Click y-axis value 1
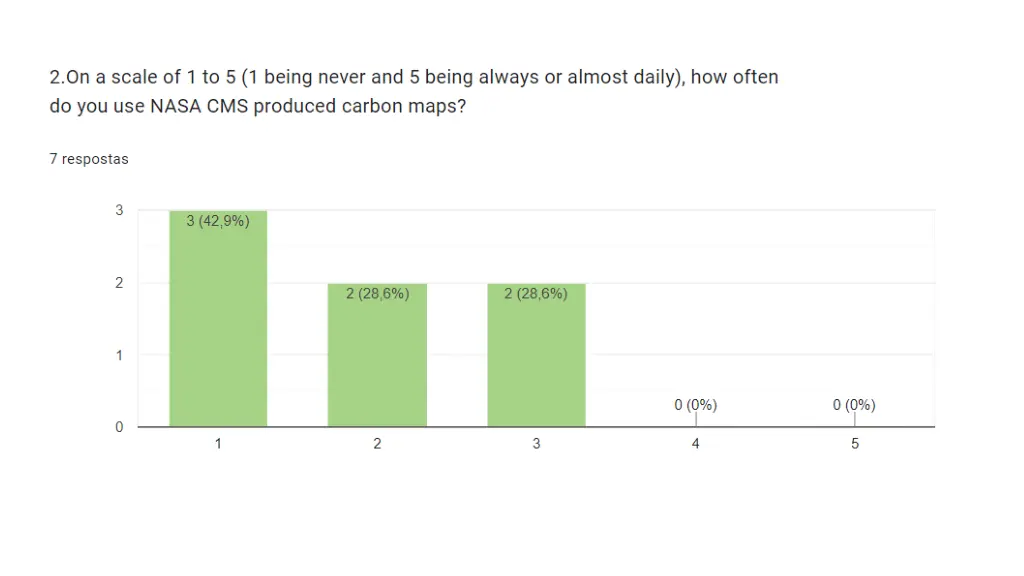This screenshot has height=576, width=1024. point(119,355)
